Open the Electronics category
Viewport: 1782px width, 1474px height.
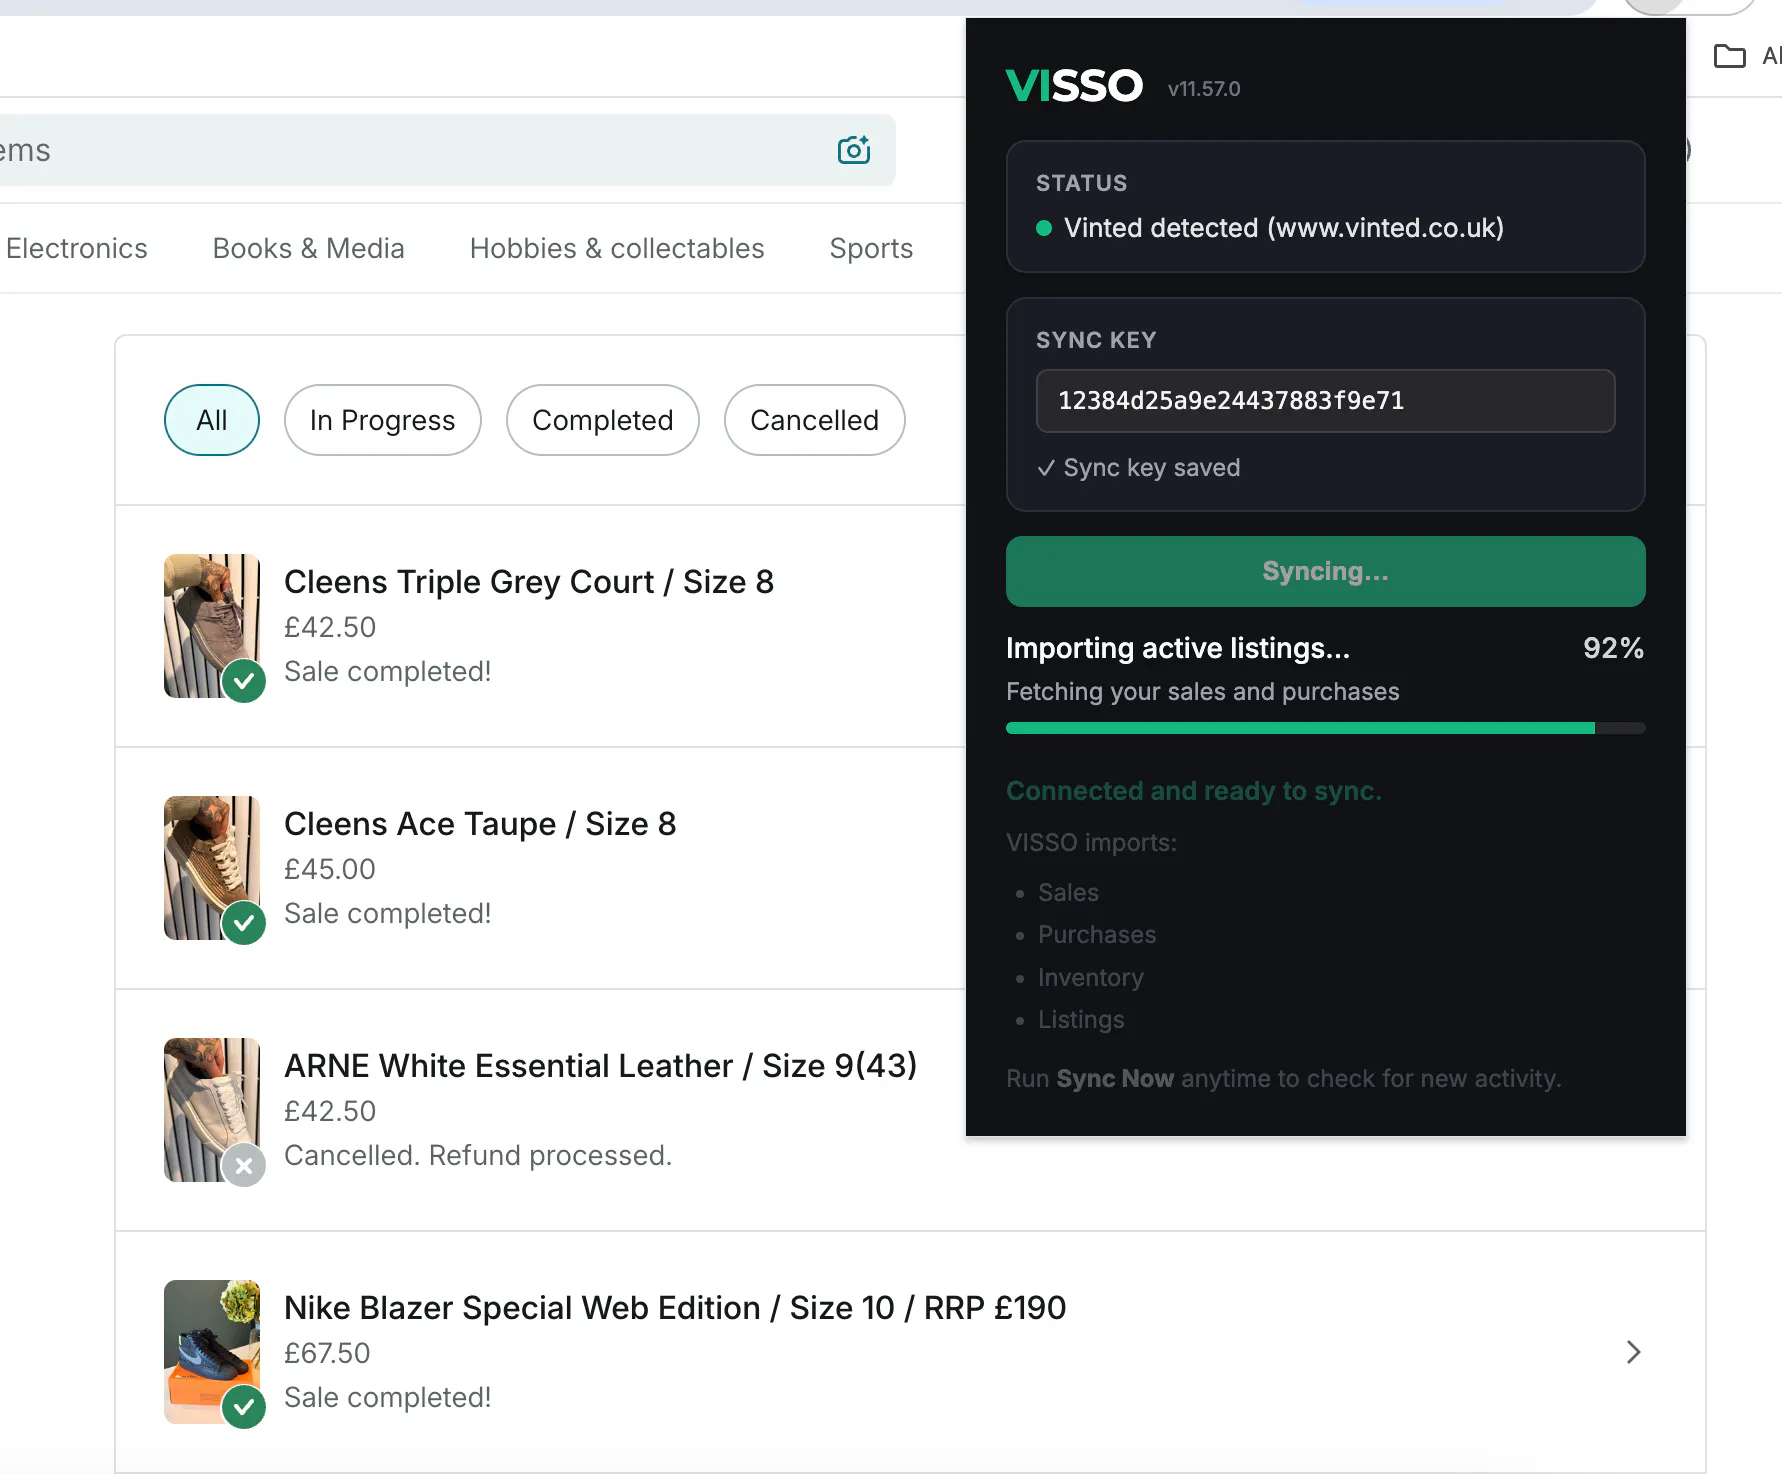coord(76,248)
